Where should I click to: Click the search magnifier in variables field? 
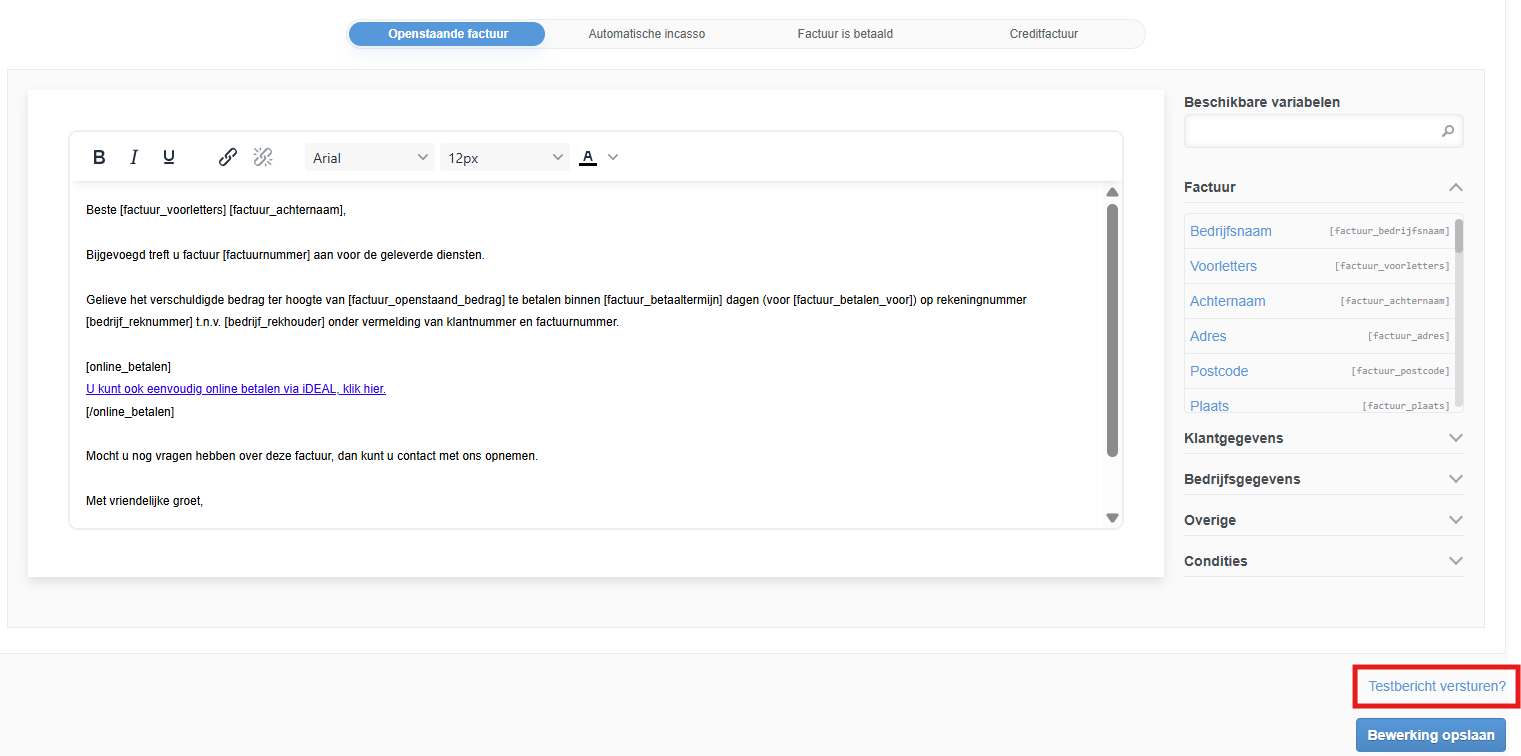1447,131
